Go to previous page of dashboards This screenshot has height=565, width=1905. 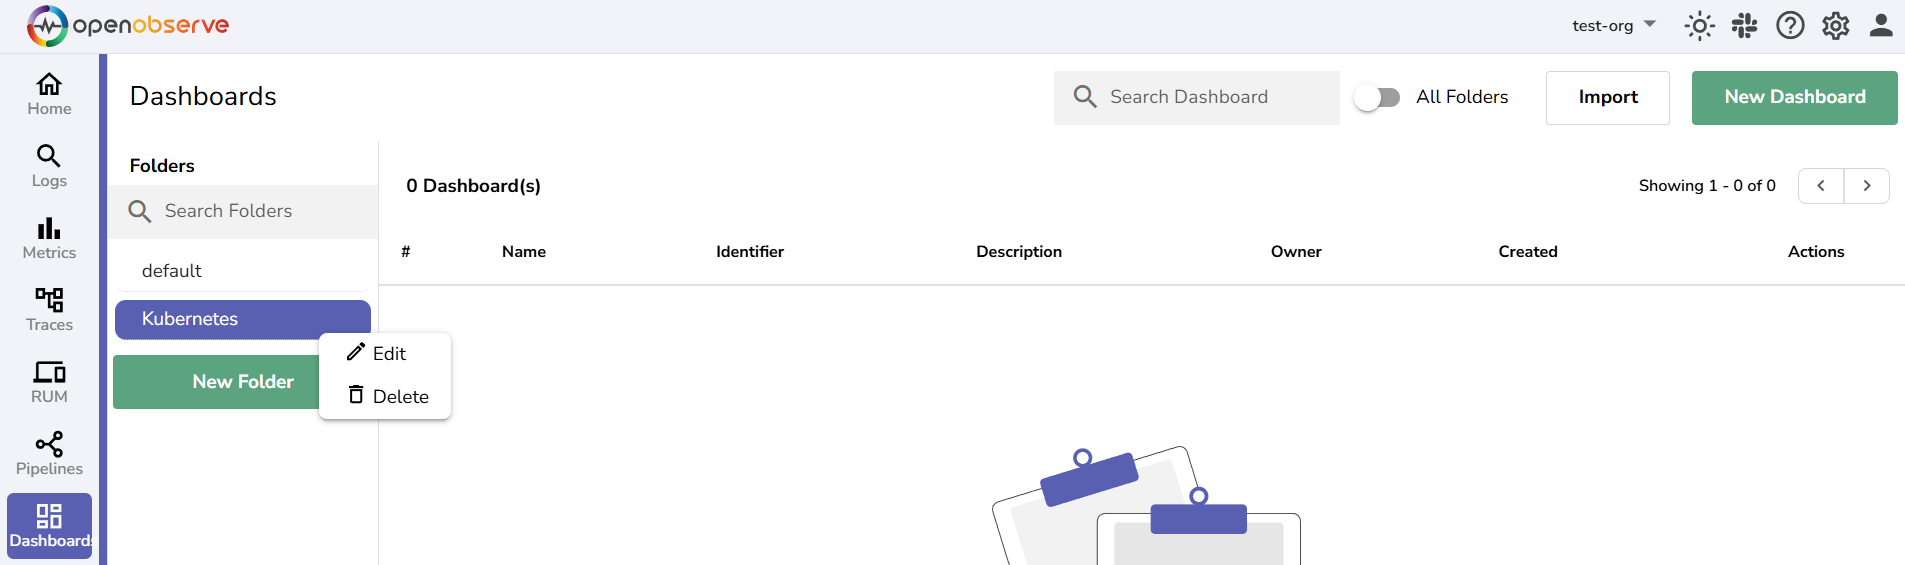[x=1821, y=186]
